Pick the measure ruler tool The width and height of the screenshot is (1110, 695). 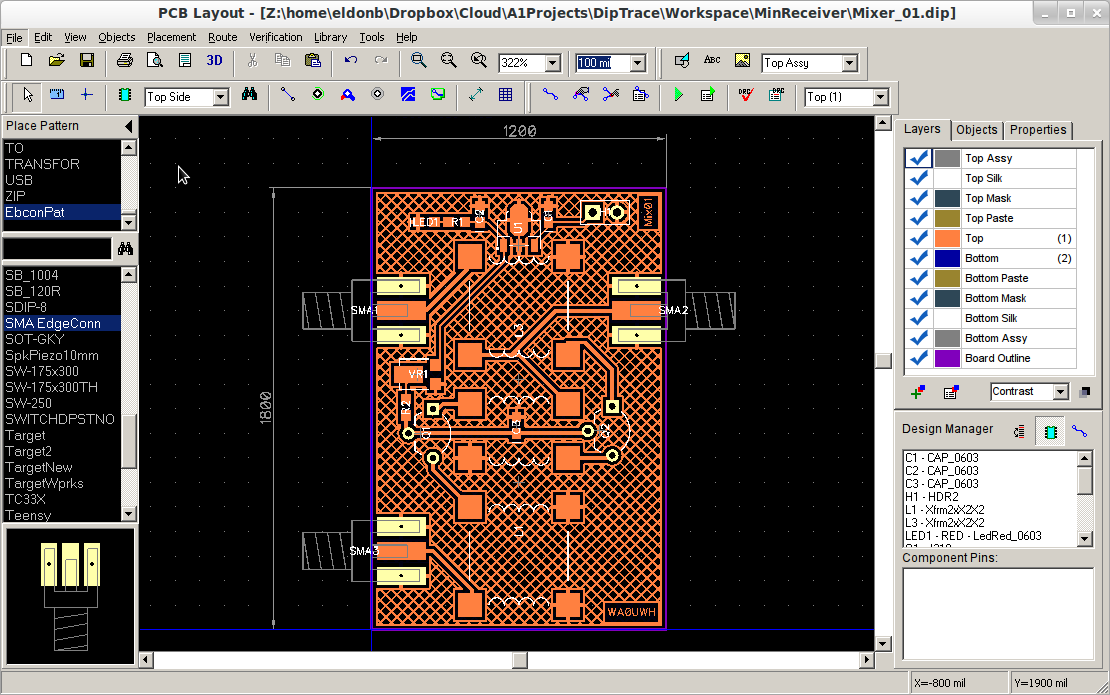click(x=57, y=95)
